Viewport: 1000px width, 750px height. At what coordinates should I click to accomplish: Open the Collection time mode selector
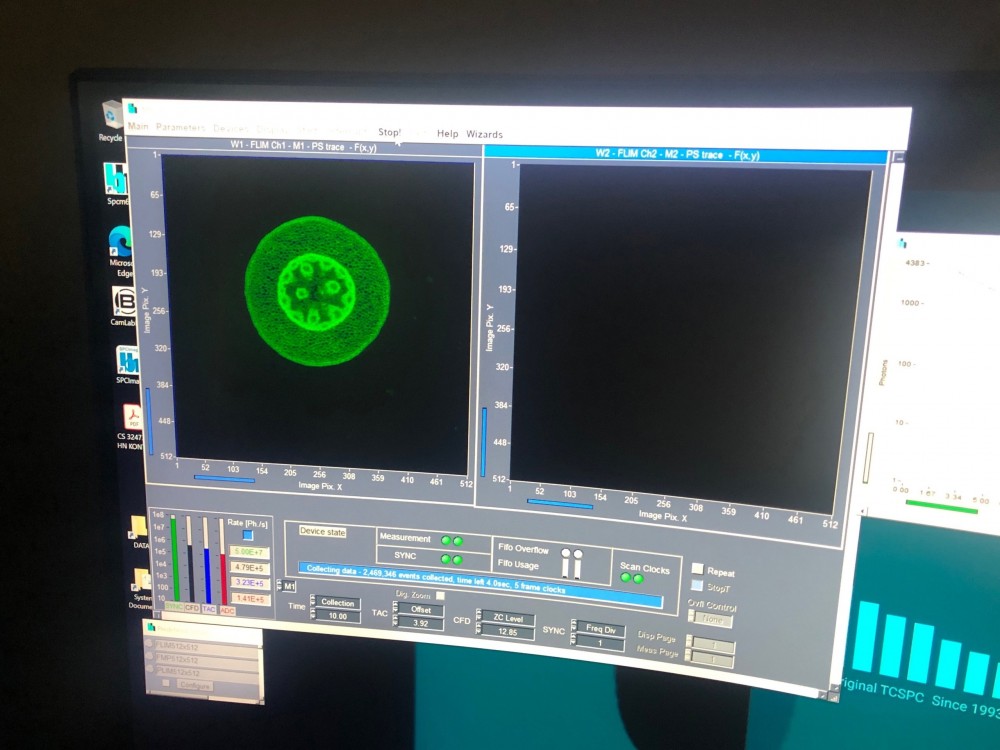[337, 603]
